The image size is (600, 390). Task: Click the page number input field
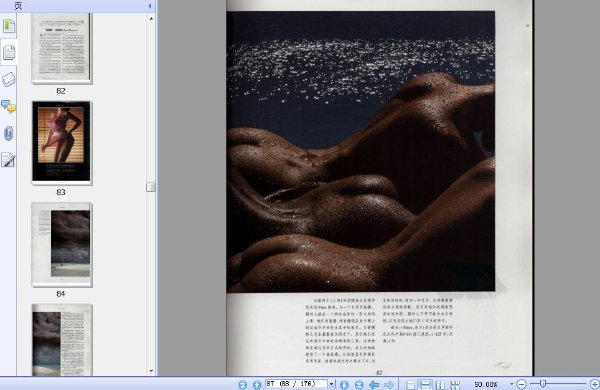point(297,383)
